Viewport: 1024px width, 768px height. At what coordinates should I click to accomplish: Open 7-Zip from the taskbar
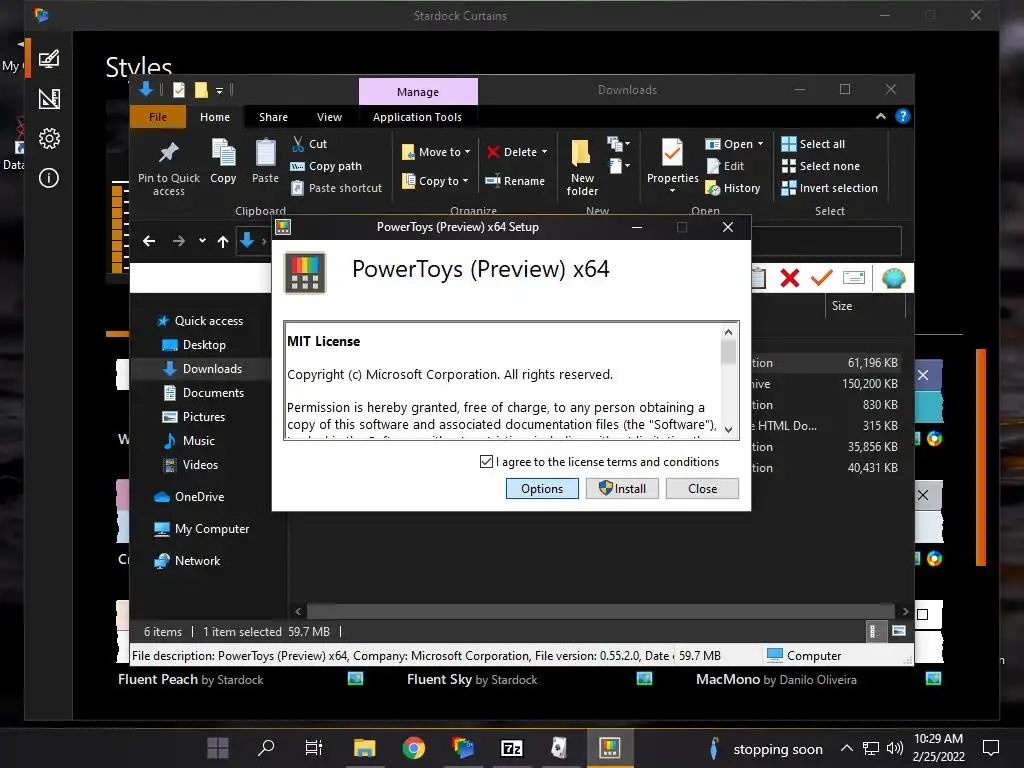tap(511, 748)
